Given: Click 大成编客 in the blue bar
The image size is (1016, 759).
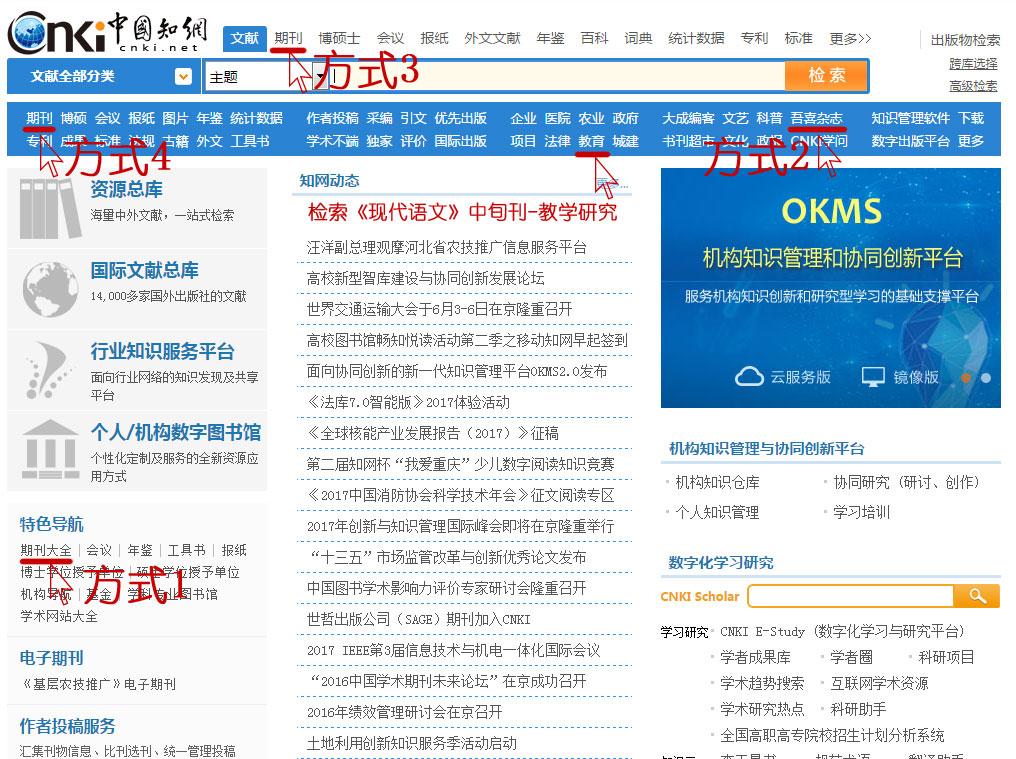Looking at the screenshot, I should point(688,118).
